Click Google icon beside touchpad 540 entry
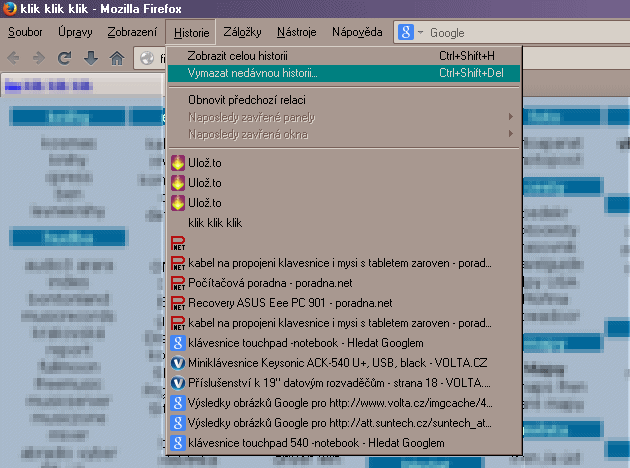Screen dimensions: 630x468 [x=178, y=443]
